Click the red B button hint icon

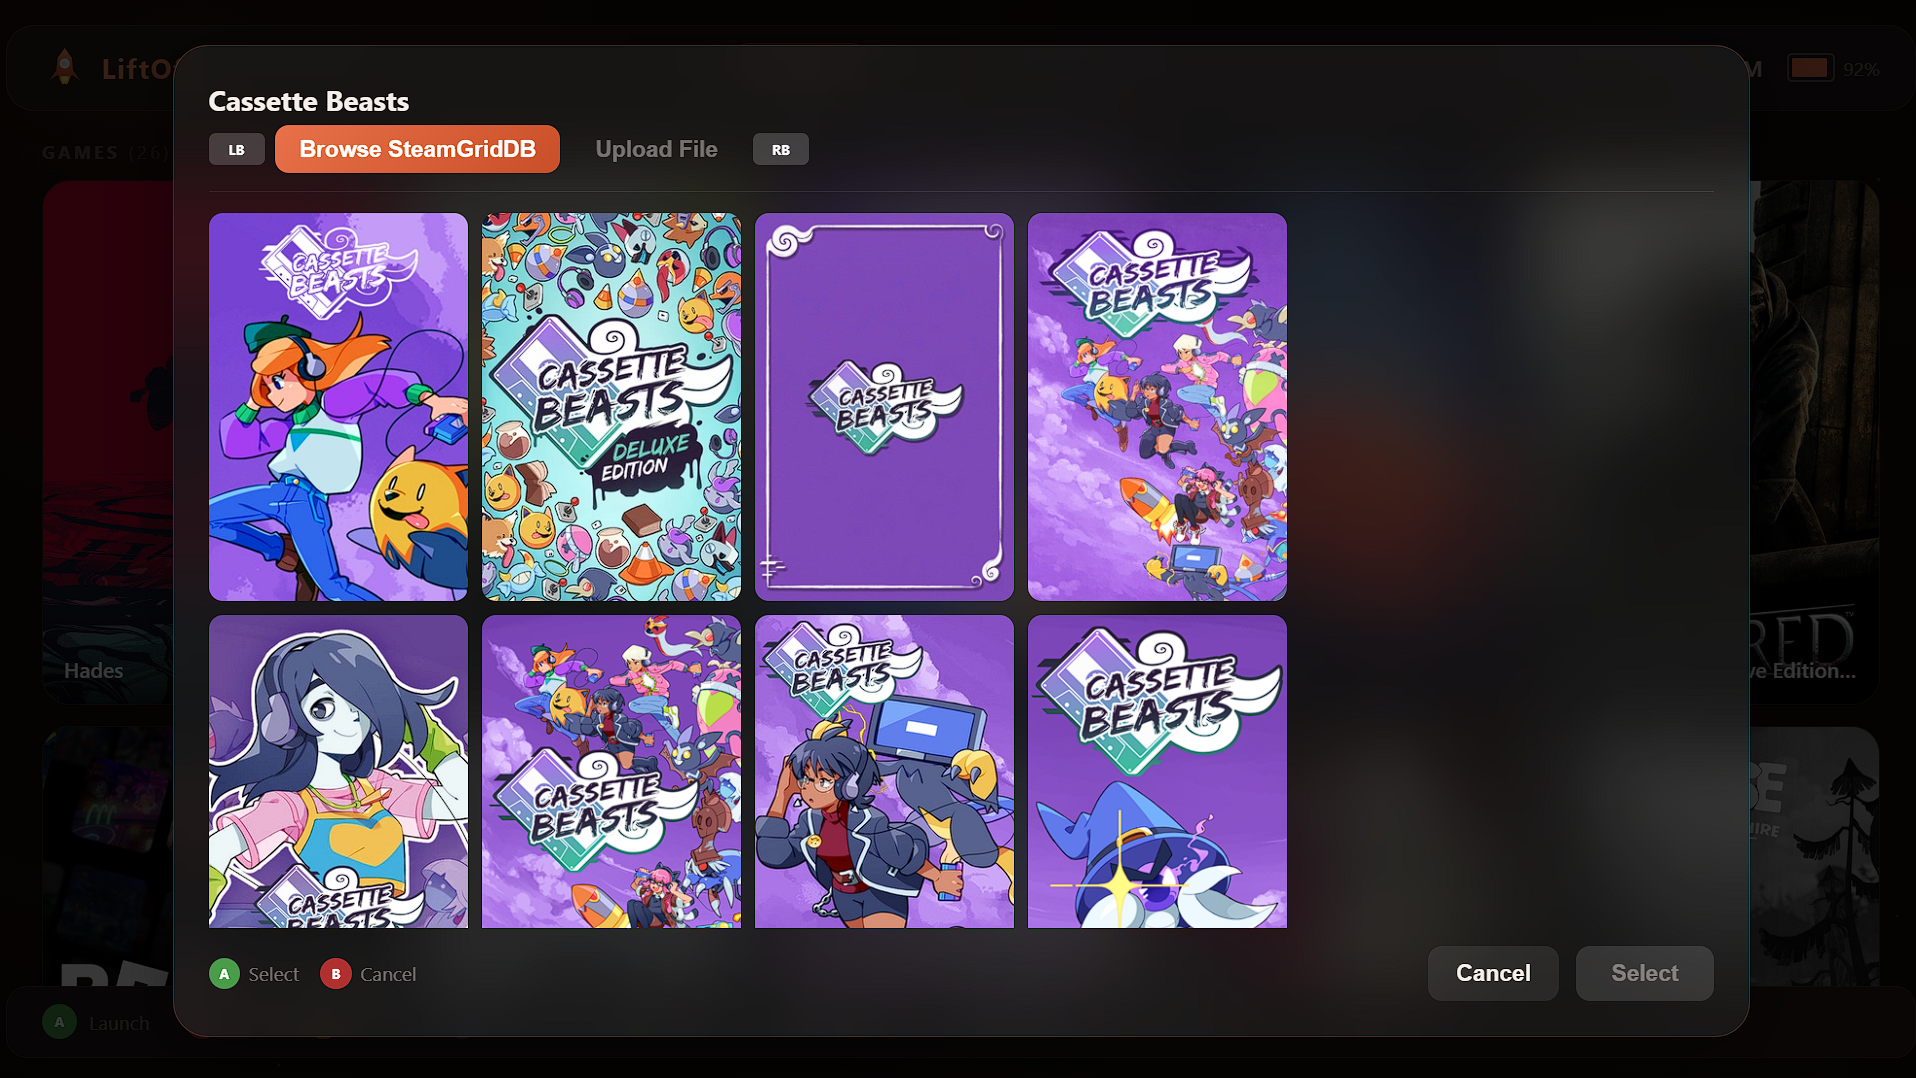point(335,974)
